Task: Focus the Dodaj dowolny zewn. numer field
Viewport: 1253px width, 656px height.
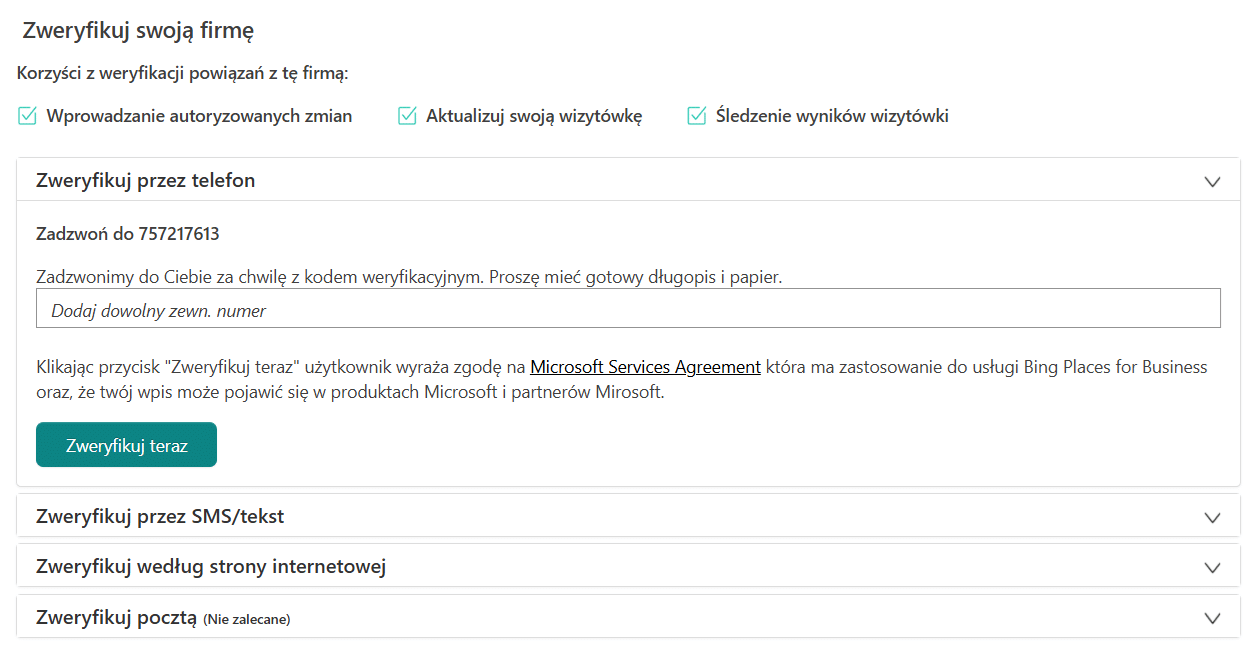Action: pyautogui.click(x=628, y=309)
